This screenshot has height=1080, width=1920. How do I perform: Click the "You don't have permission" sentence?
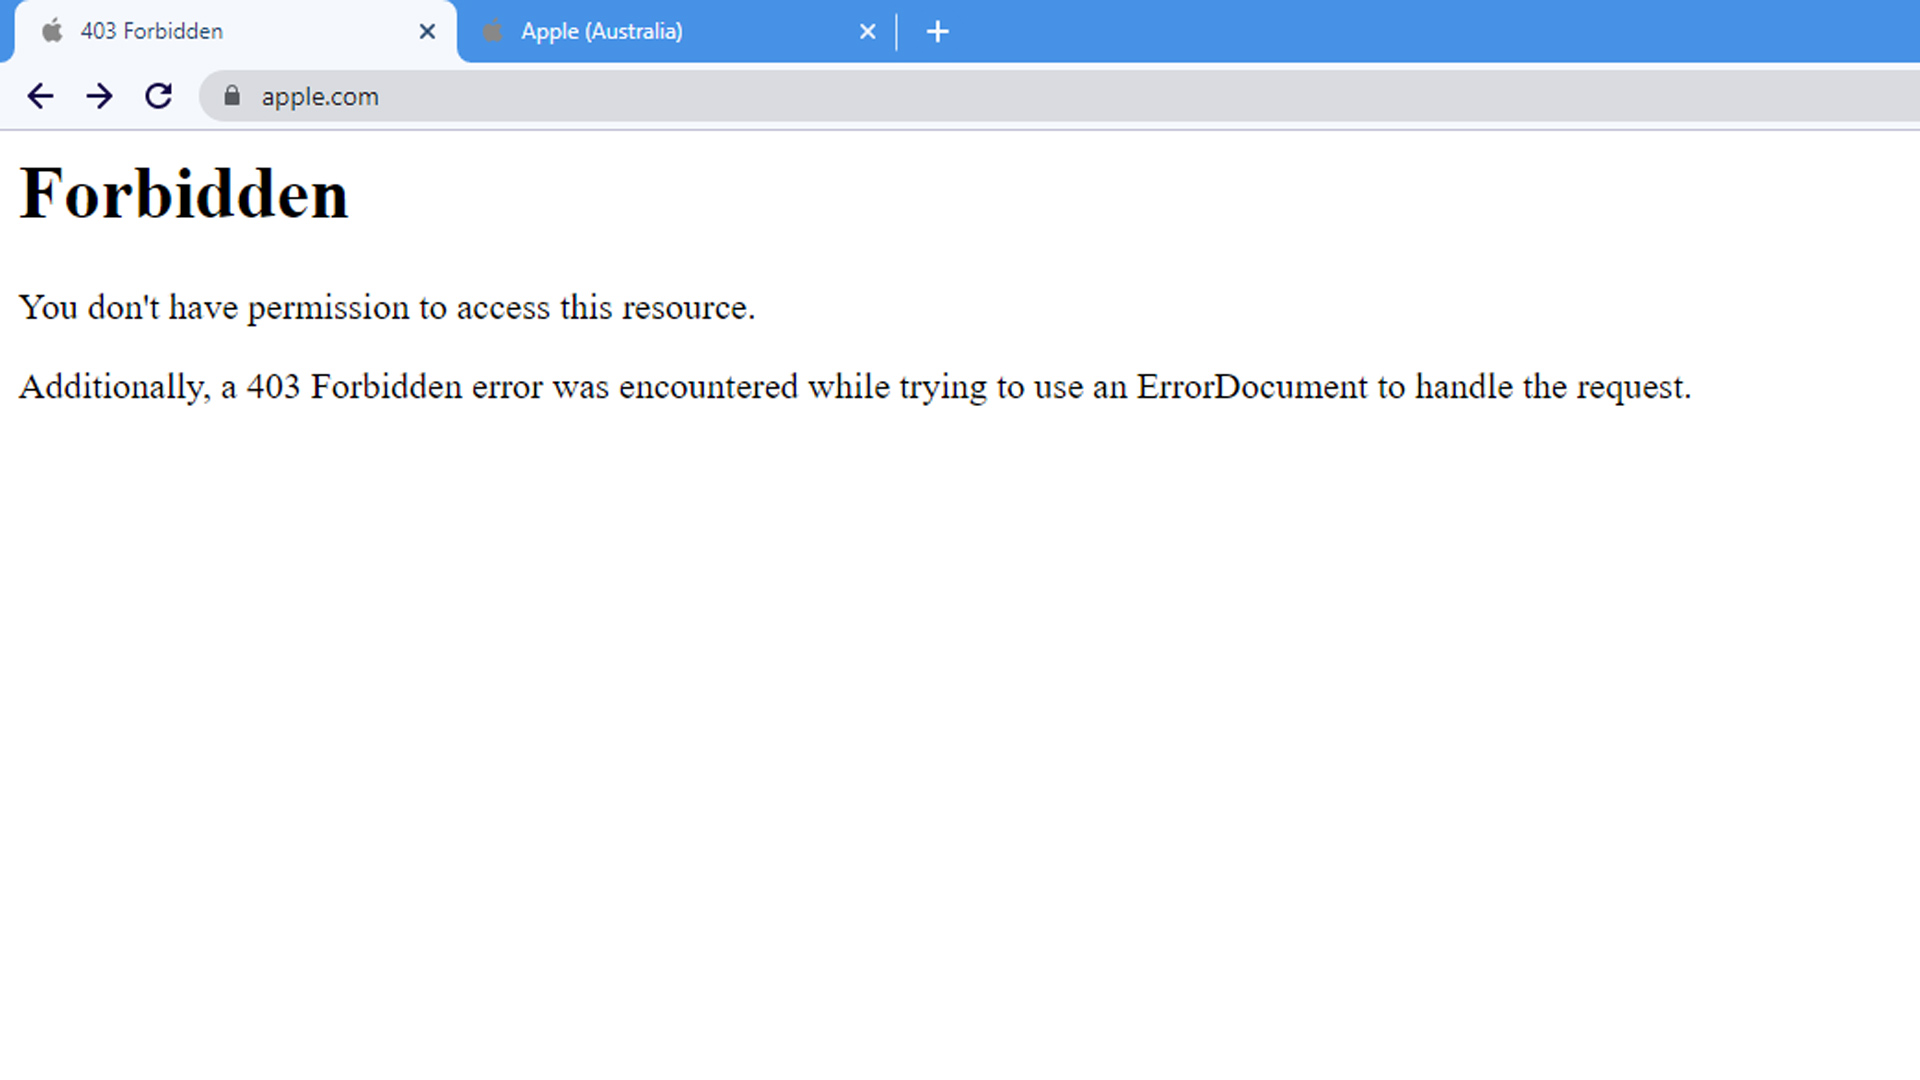pos(386,308)
